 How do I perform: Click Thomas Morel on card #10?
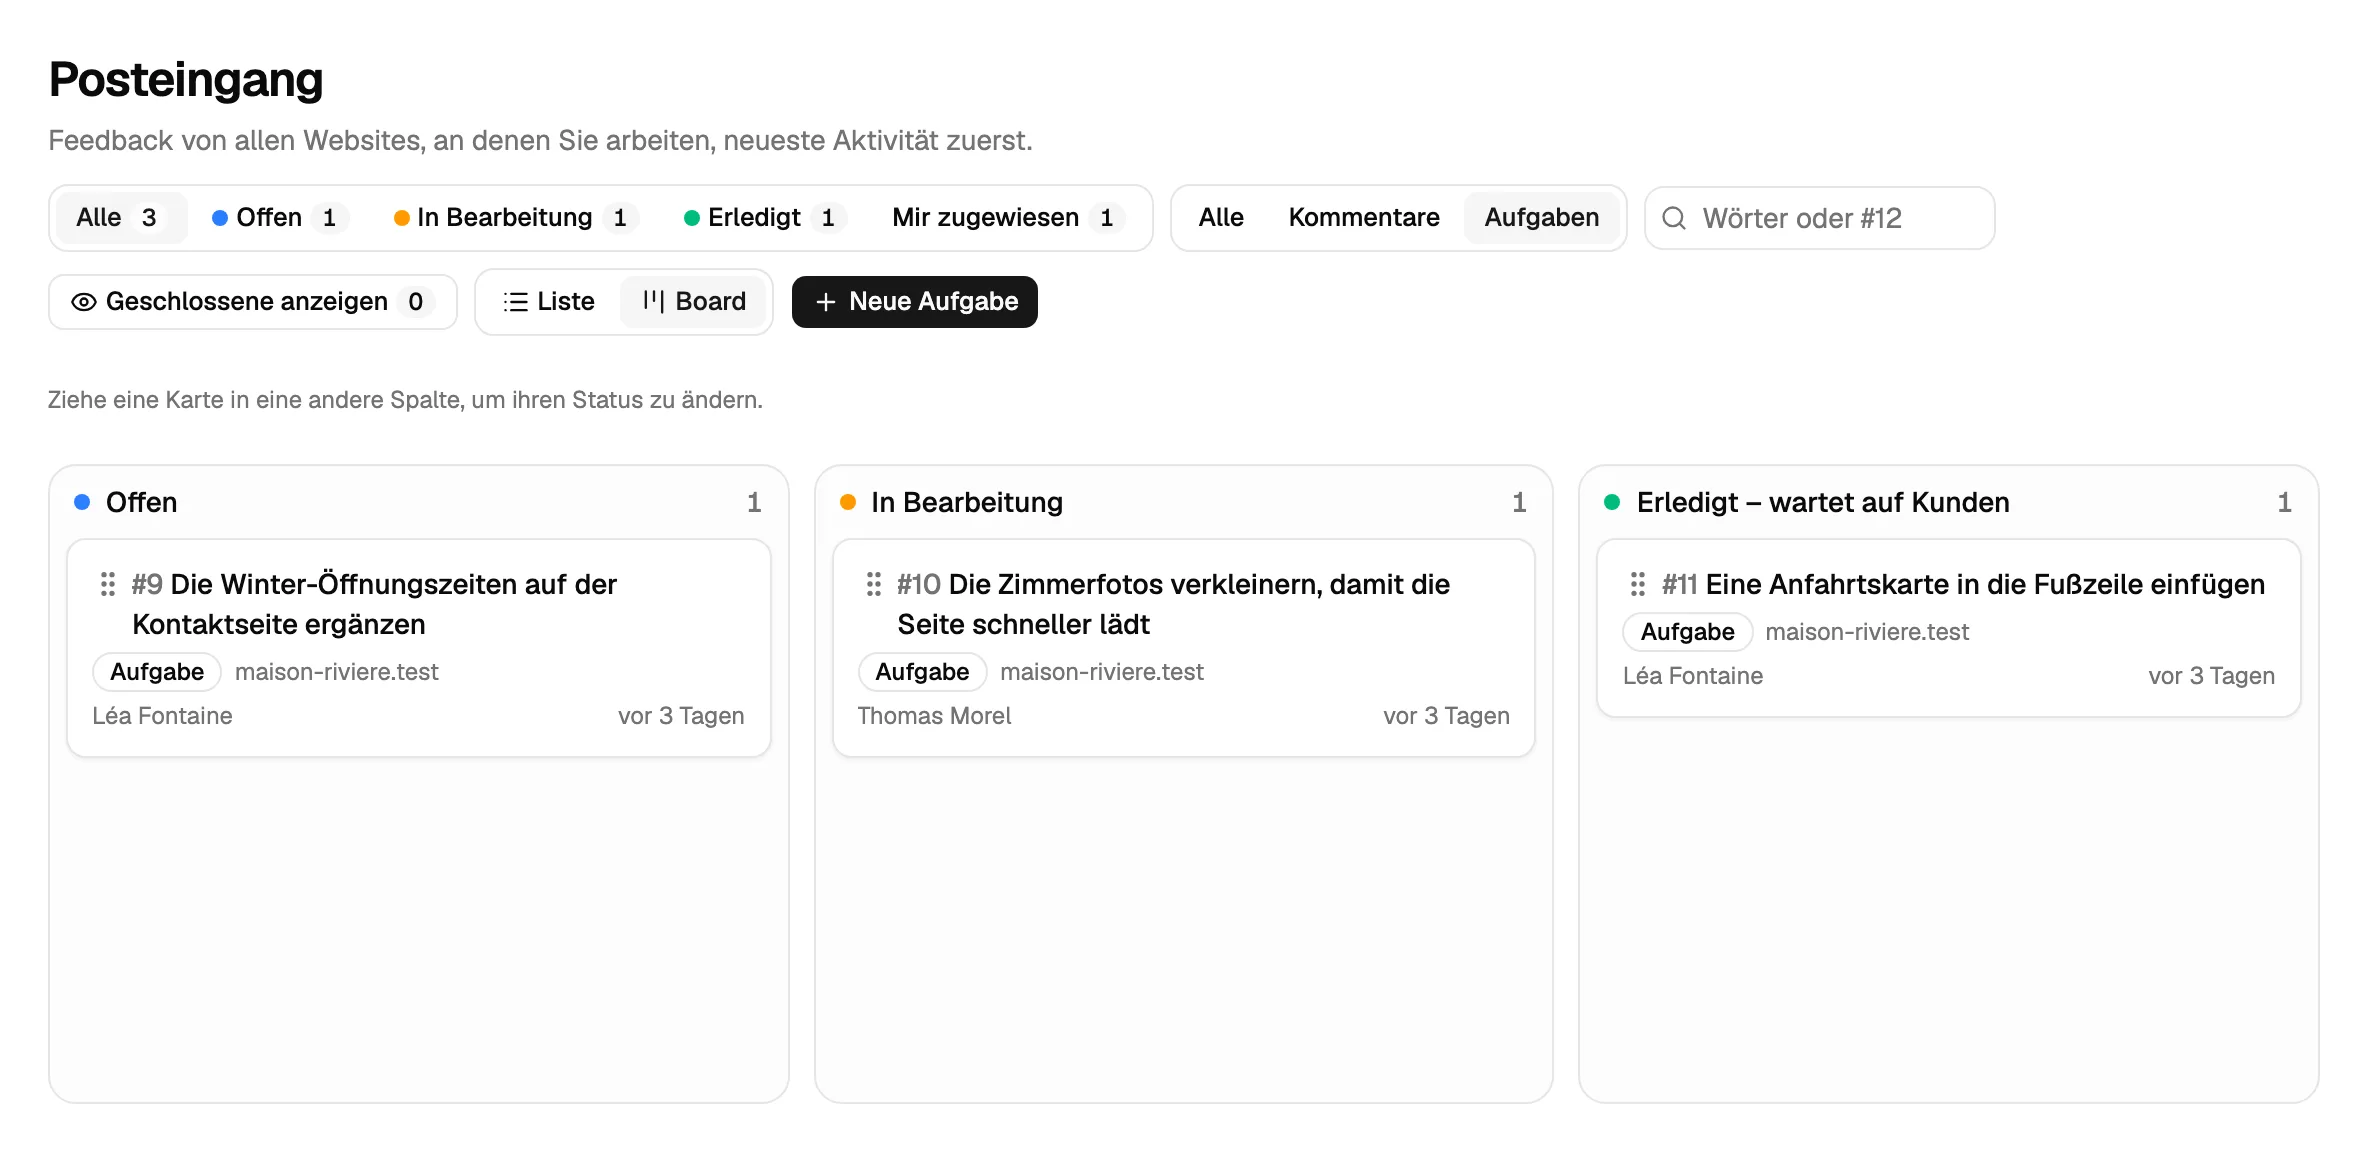tap(934, 716)
